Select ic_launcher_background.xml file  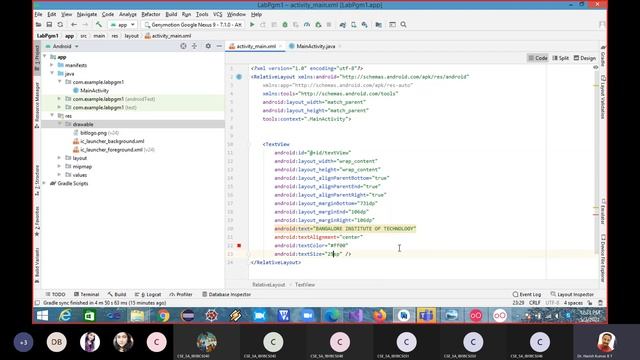(x=112, y=141)
